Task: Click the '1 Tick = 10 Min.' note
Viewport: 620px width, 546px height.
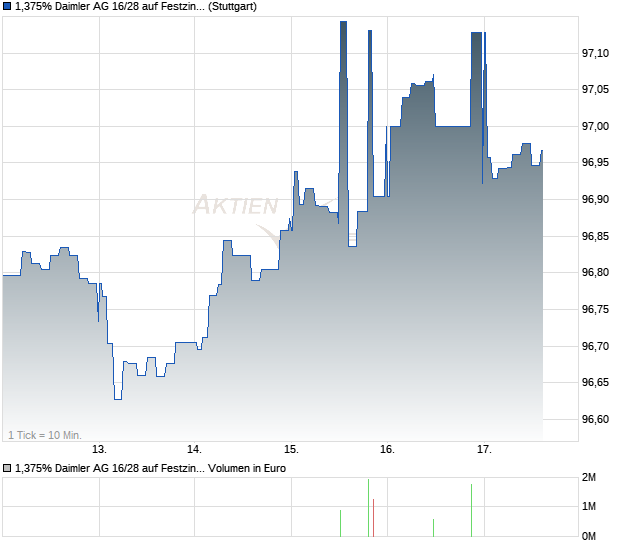Action: [45, 435]
